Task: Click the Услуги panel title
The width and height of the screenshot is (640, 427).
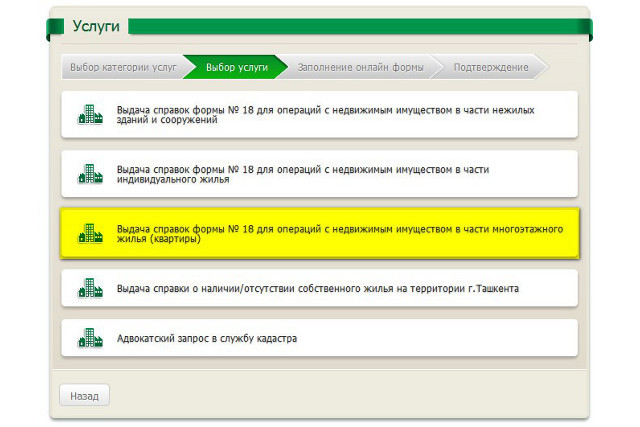Action: 95,26
